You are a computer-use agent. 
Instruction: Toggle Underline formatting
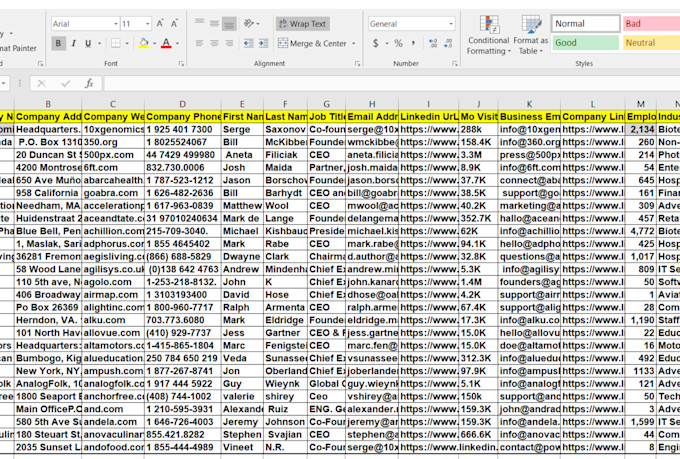88,43
